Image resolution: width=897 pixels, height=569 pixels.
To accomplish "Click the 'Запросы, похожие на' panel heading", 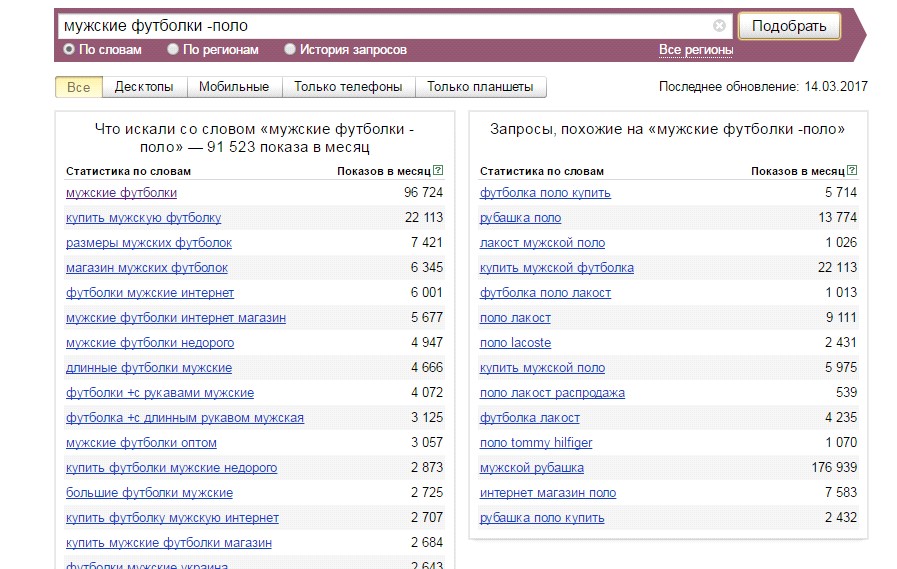I will [x=667, y=129].
